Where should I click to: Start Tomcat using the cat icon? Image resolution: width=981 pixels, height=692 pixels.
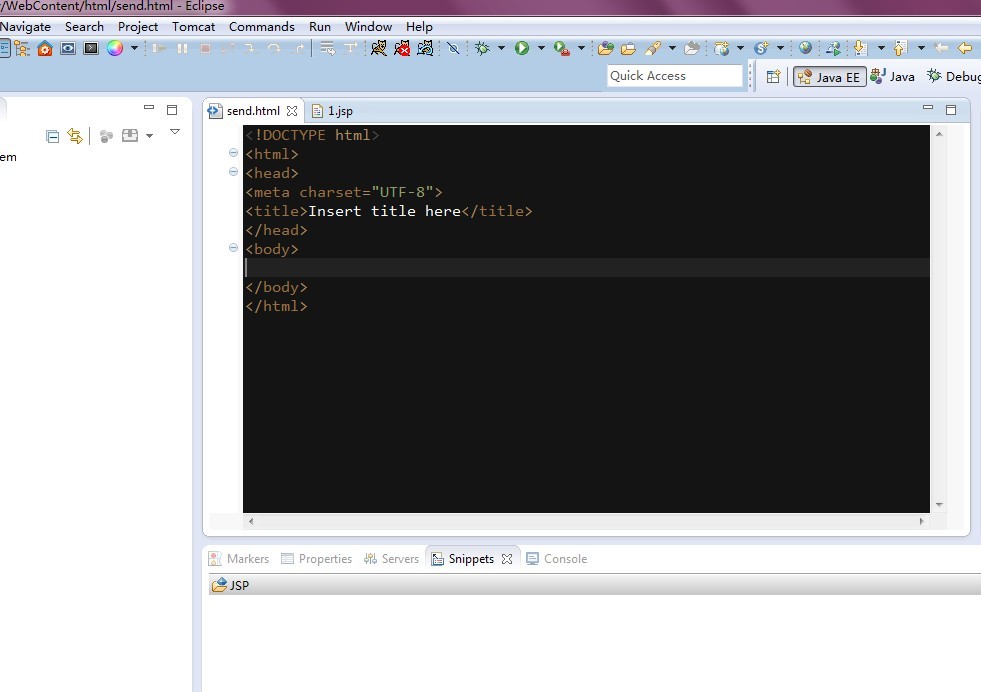378,48
